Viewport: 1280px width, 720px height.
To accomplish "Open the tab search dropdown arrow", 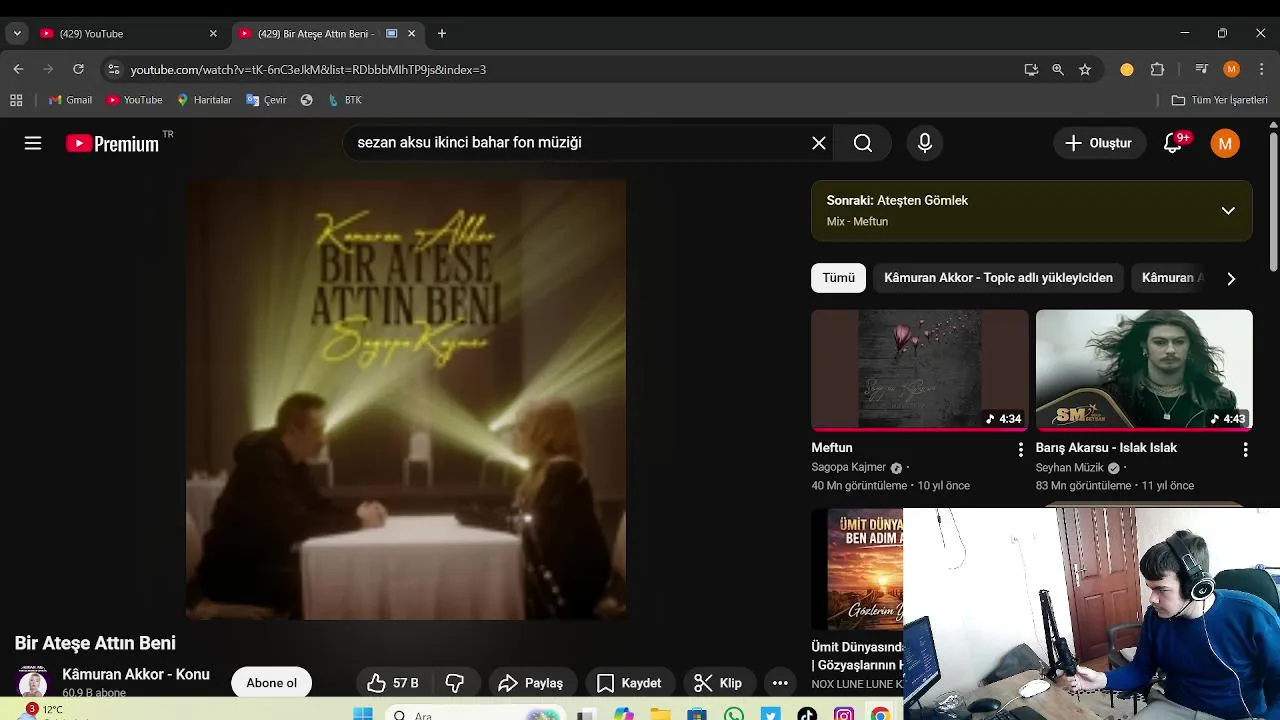I will point(17,33).
